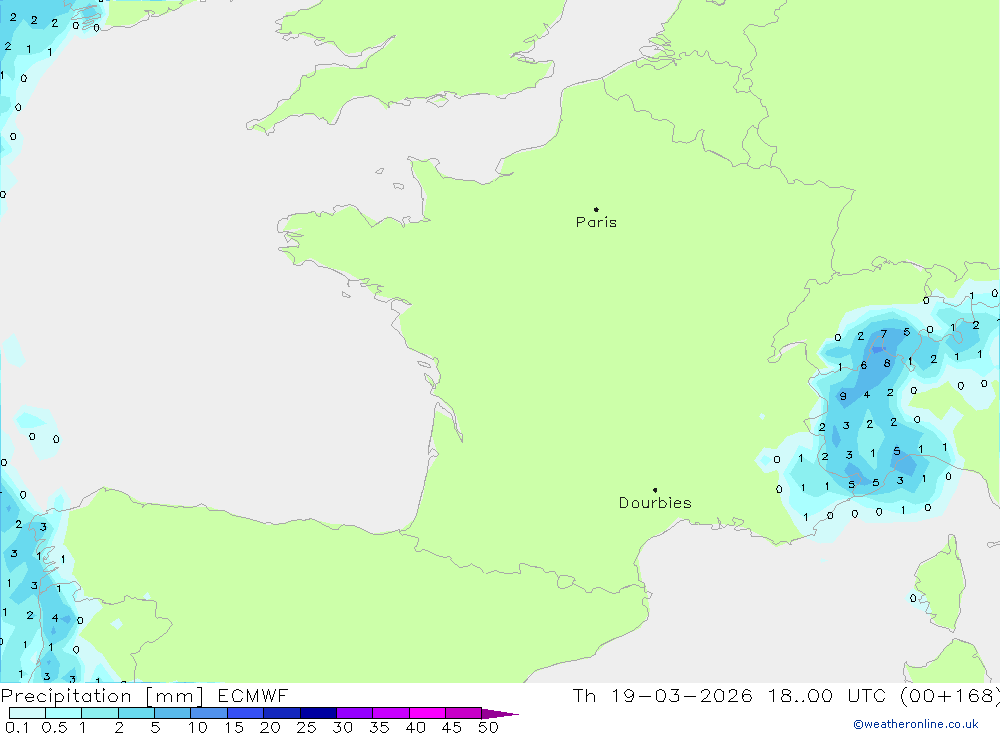Click the precipitation value 9 over the Alps
This screenshot has height=733, width=1000.
click(x=843, y=396)
